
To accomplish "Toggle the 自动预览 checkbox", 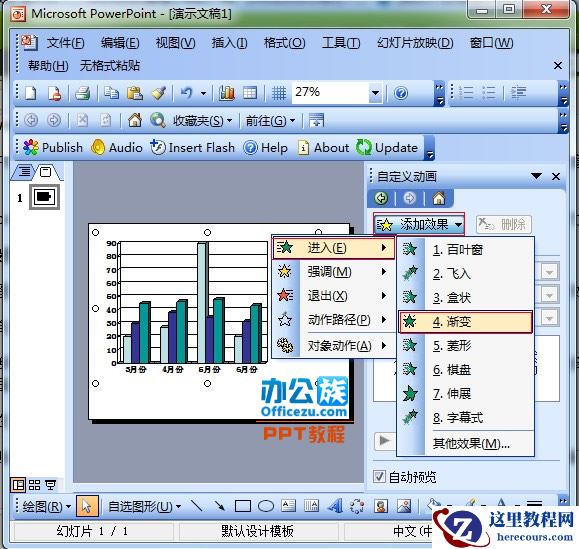I will 379,477.
